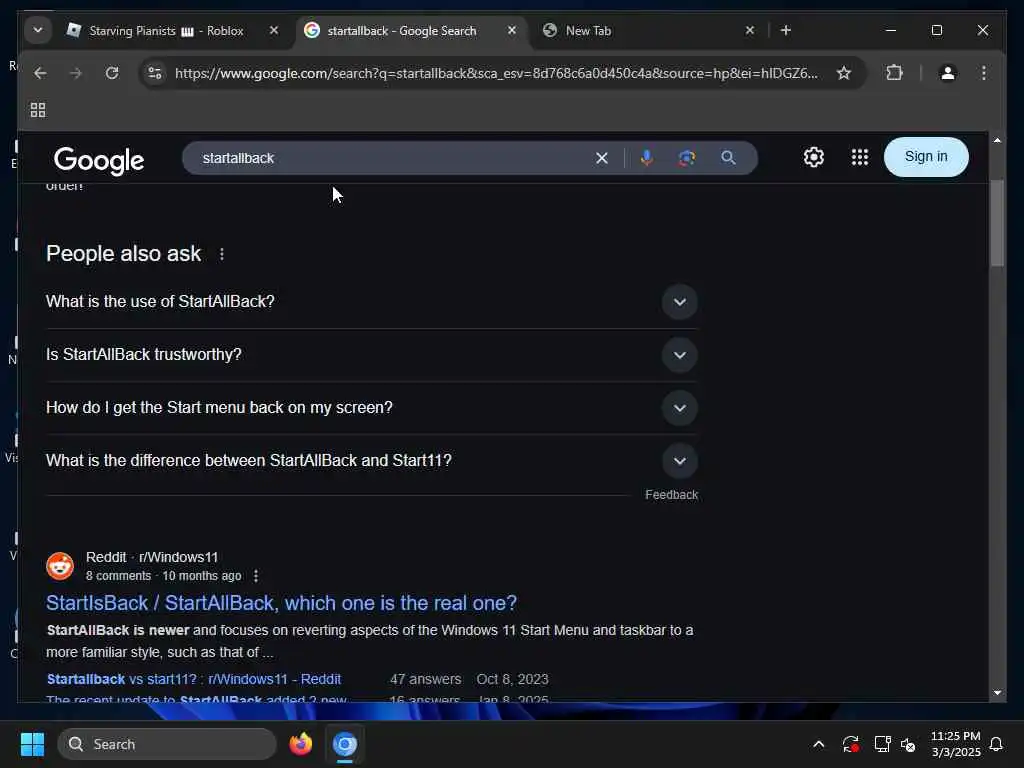Click the page vertical scrollbar thumb
This screenshot has height=768, width=1024.
(997, 222)
